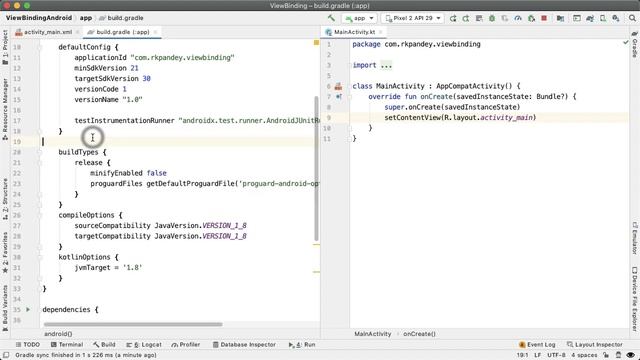This screenshot has height=360, width=640.
Task: Open the Pixel 2 API 29 device dropdown
Action: 413,18
